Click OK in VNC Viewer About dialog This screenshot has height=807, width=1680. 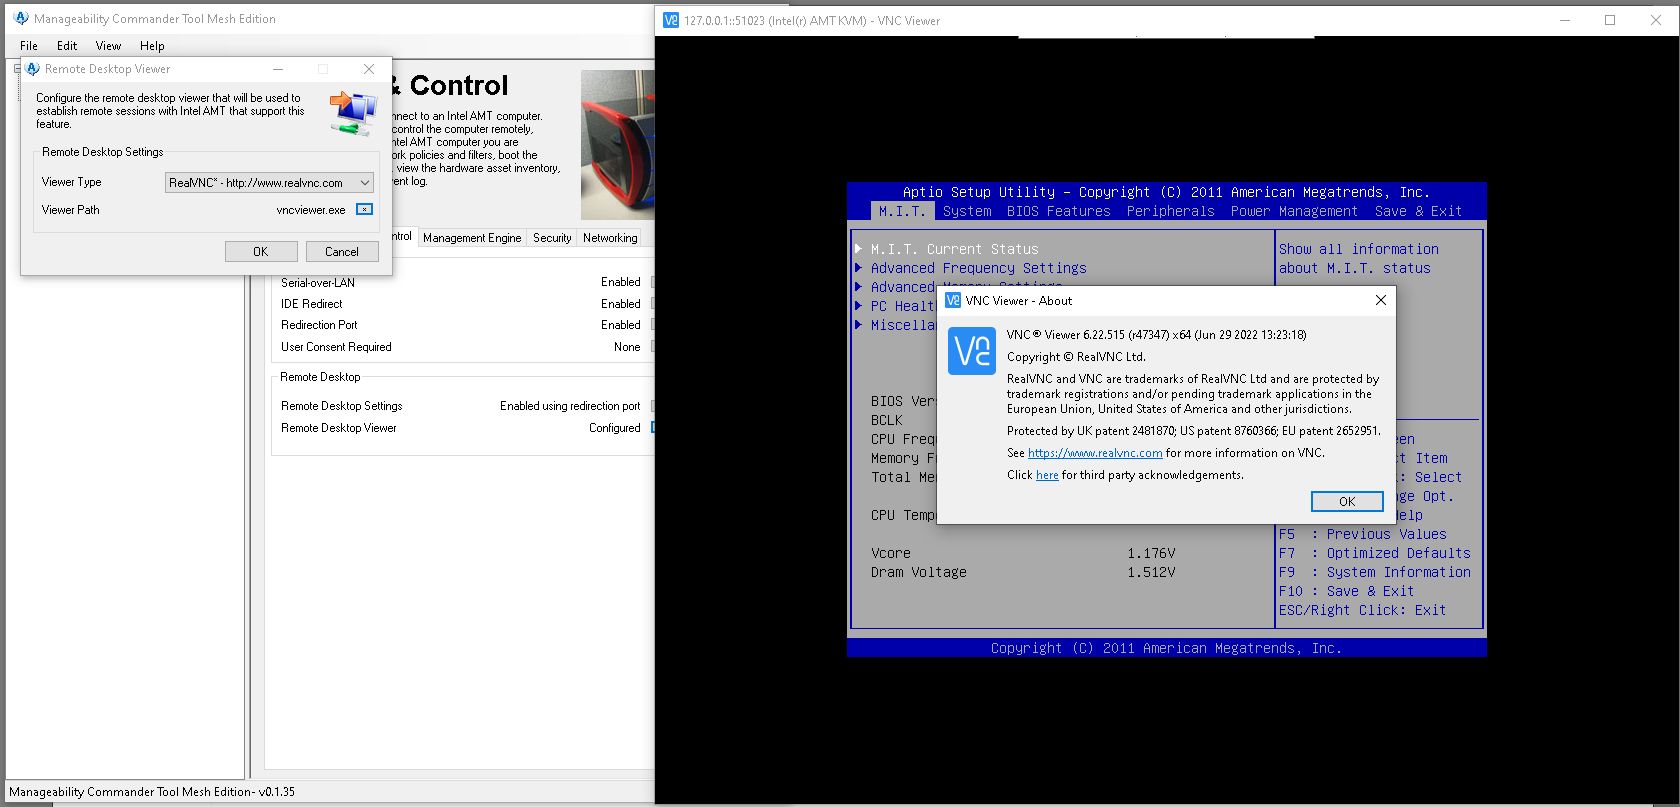tap(1347, 502)
